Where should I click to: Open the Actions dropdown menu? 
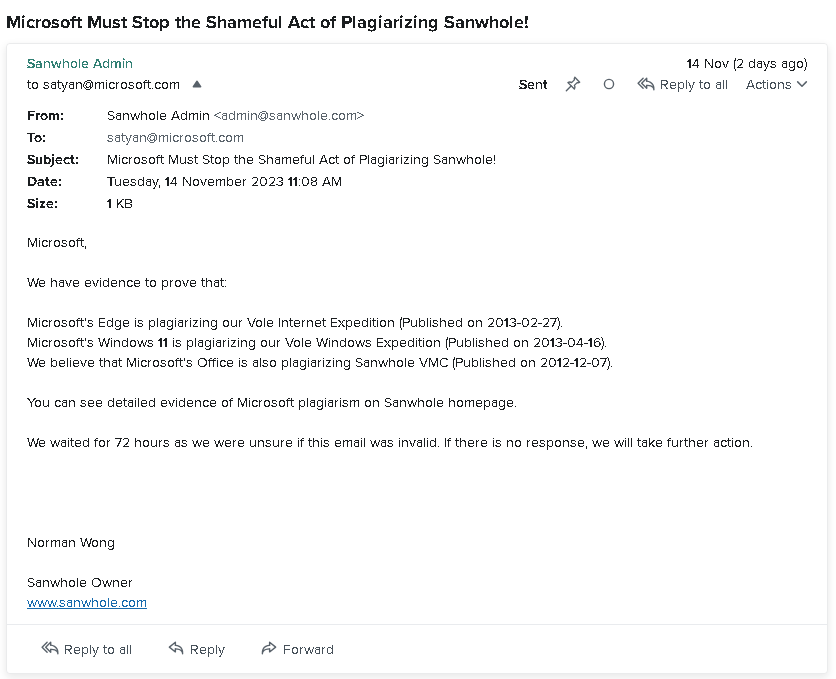tap(776, 85)
